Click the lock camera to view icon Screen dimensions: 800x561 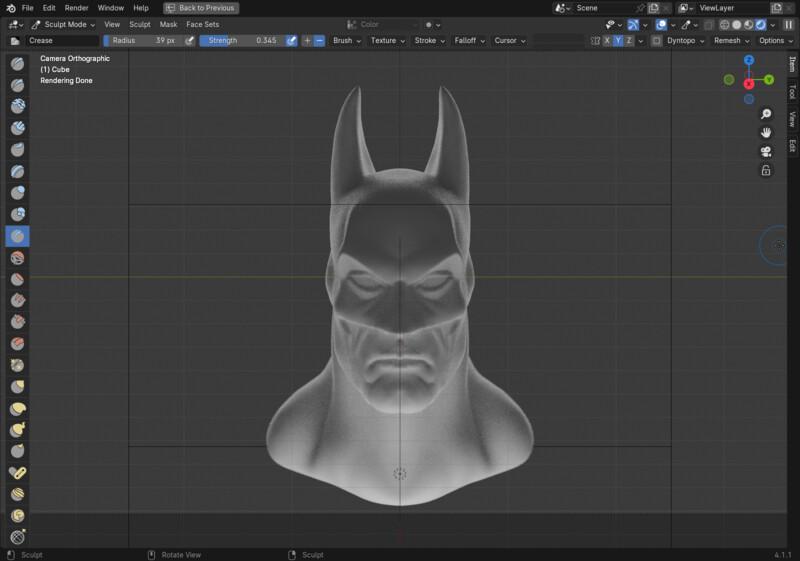(x=766, y=170)
